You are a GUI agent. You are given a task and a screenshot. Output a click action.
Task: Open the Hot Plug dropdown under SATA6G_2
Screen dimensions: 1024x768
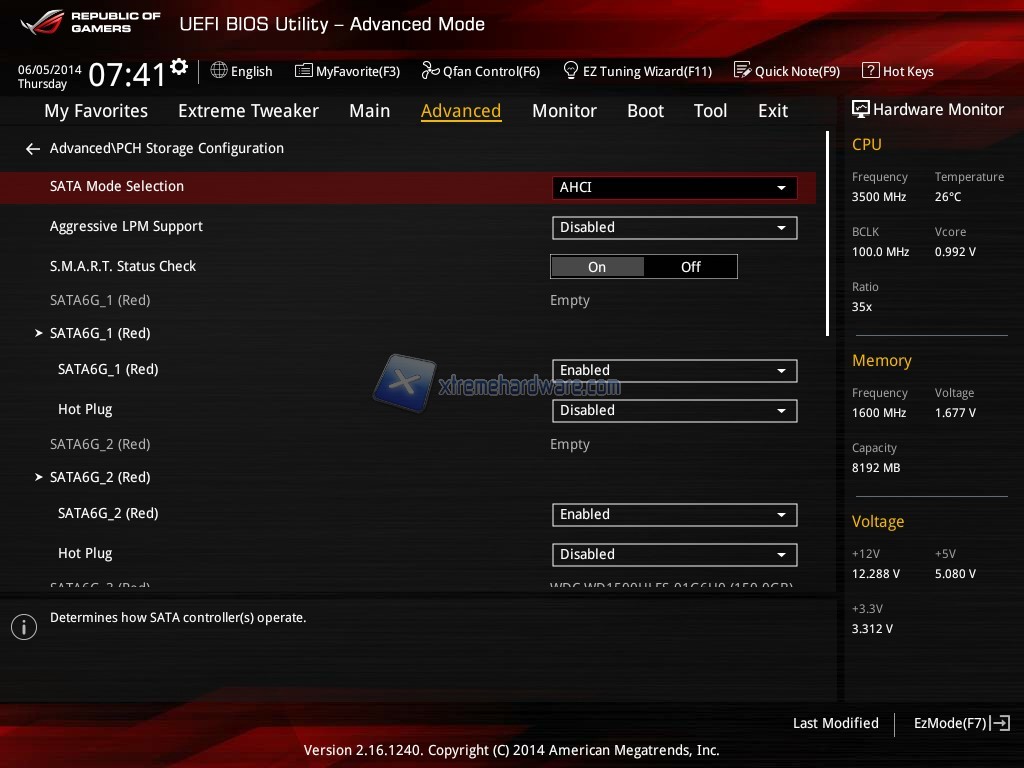click(x=674, y=554)
